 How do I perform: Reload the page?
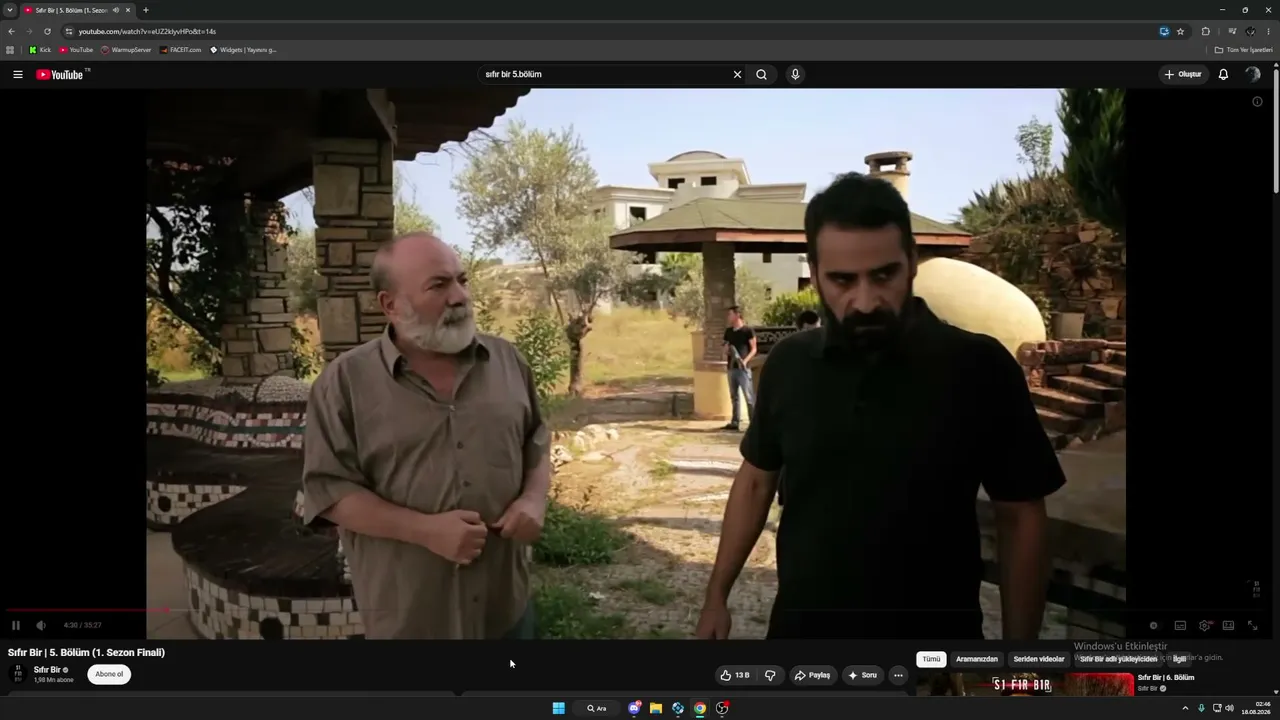point(47,31)
